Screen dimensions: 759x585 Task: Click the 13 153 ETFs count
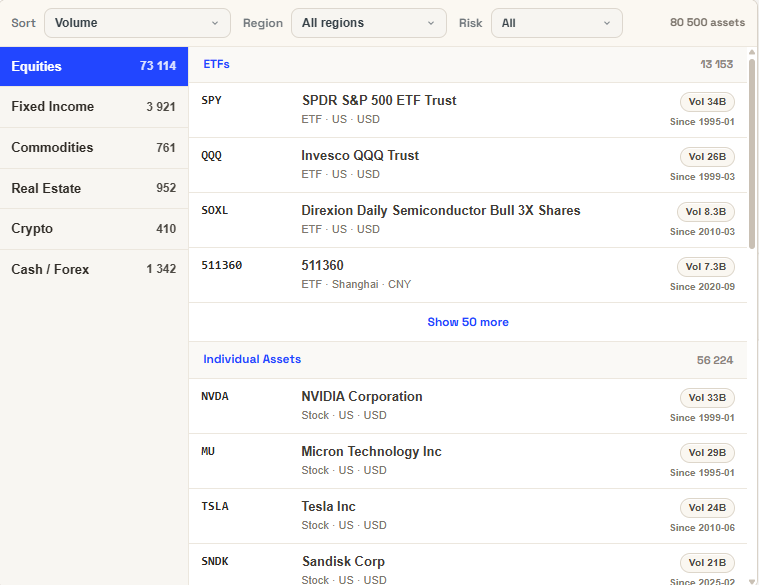coord(716,64)
